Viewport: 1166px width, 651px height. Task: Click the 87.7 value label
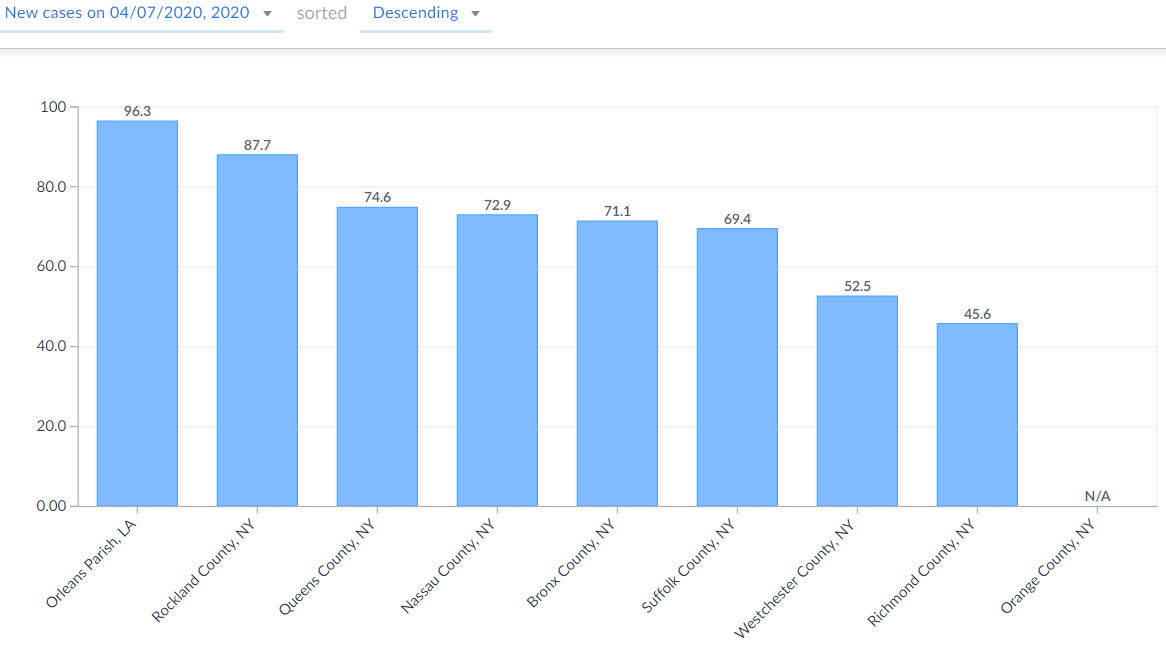tap(257, 145)
